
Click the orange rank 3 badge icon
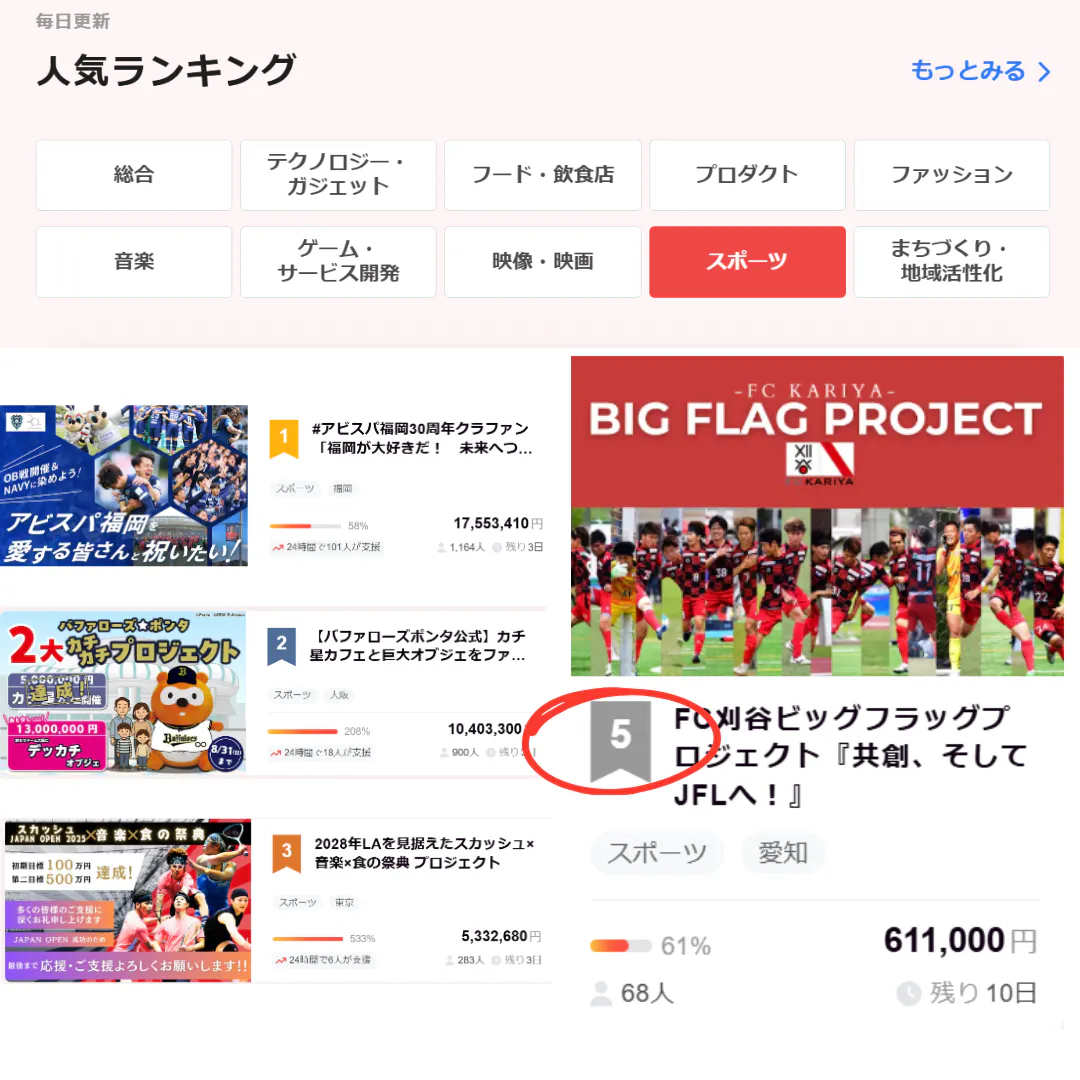pyautogui.click(x=287, y=853)
